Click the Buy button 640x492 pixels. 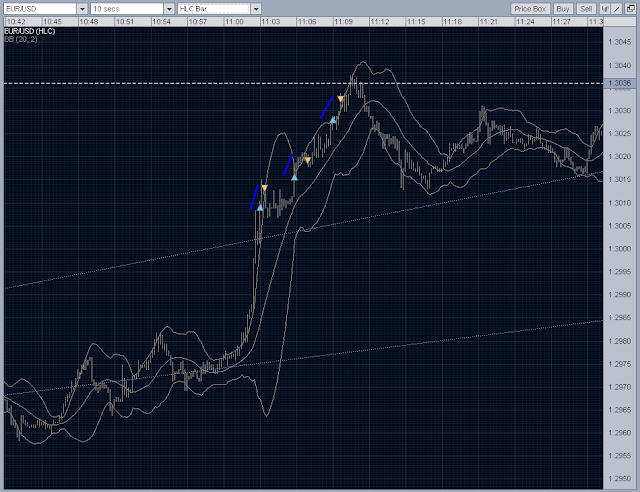(563, 9)
